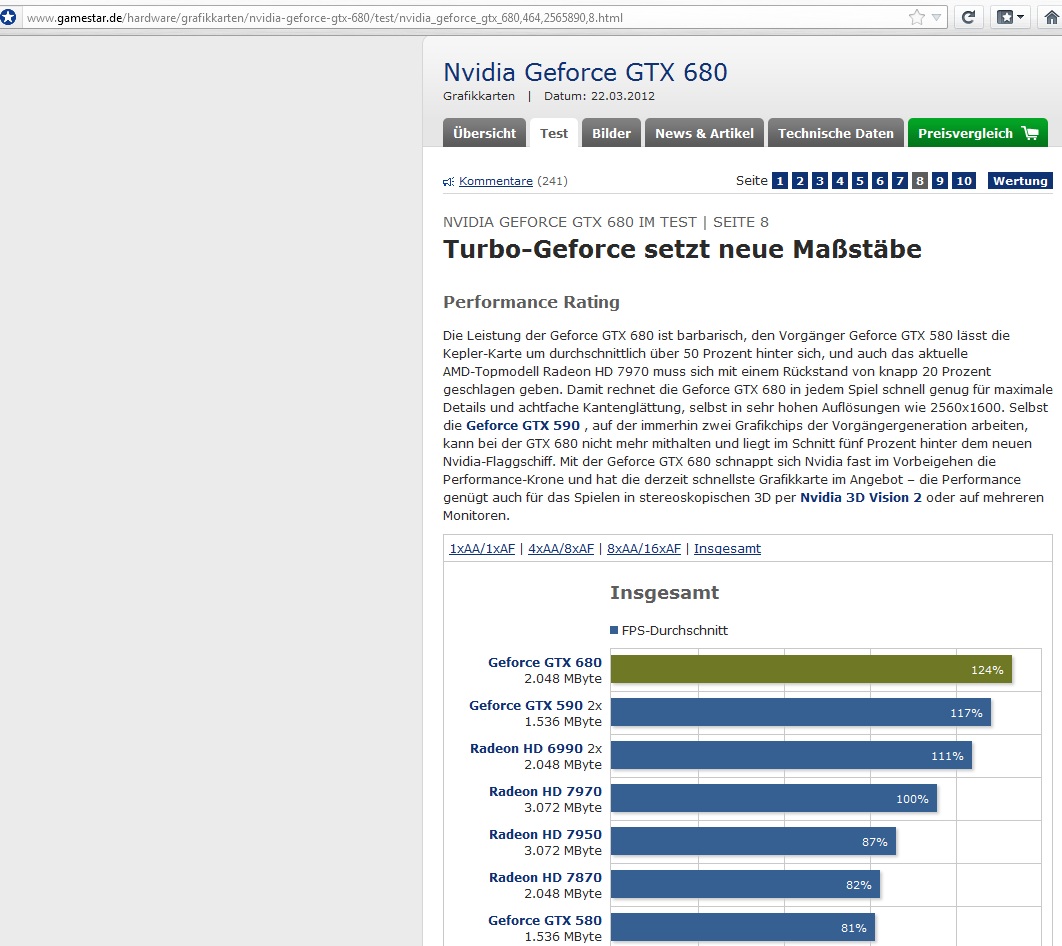Open the Kommentare link
This screenshot has height=946, width=1062.
[x=496, y=181]
